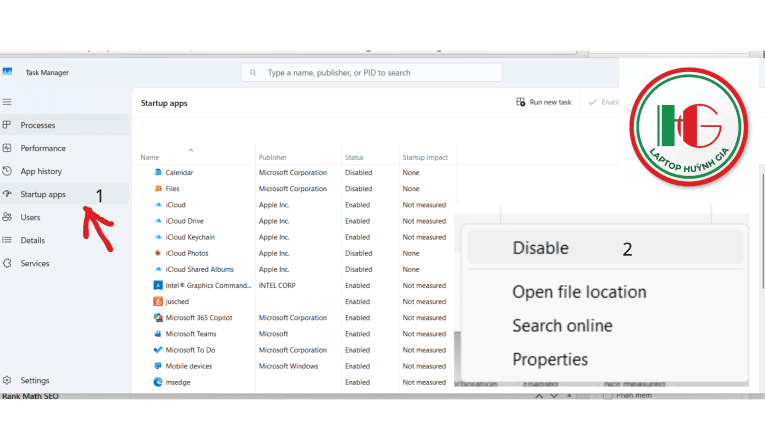Screen dimensions: 765x430
Task: Choose Disable in the context menu
Action: coord(605,247)
